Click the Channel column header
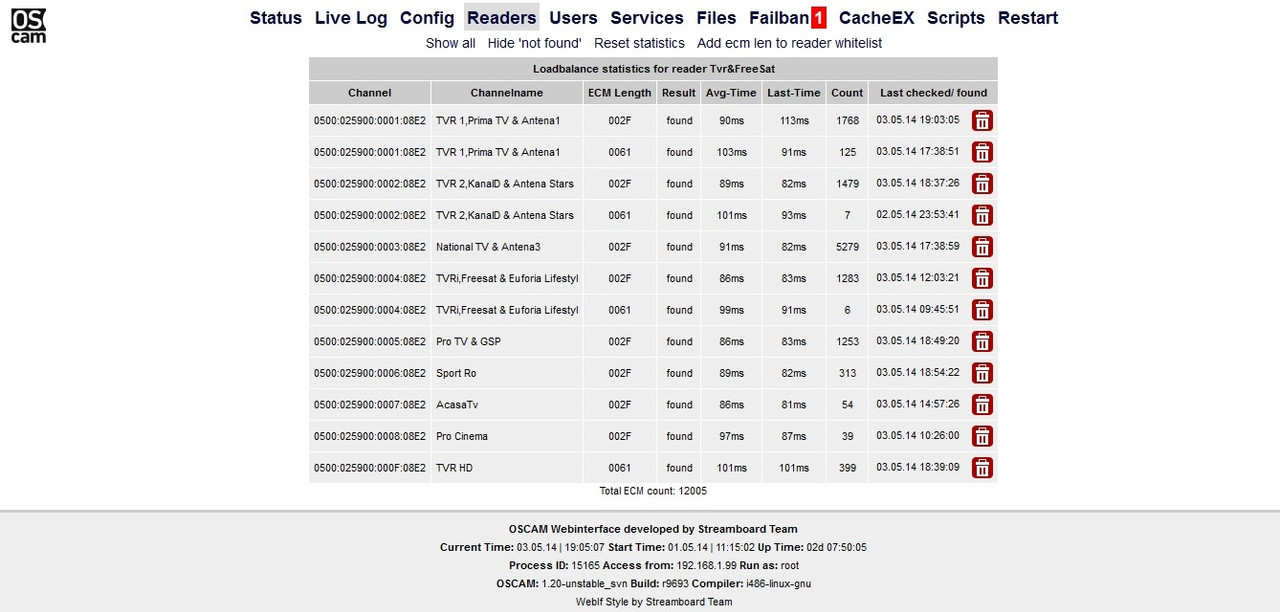Screen dimensions: 1280x612 (x=370, y=92)
